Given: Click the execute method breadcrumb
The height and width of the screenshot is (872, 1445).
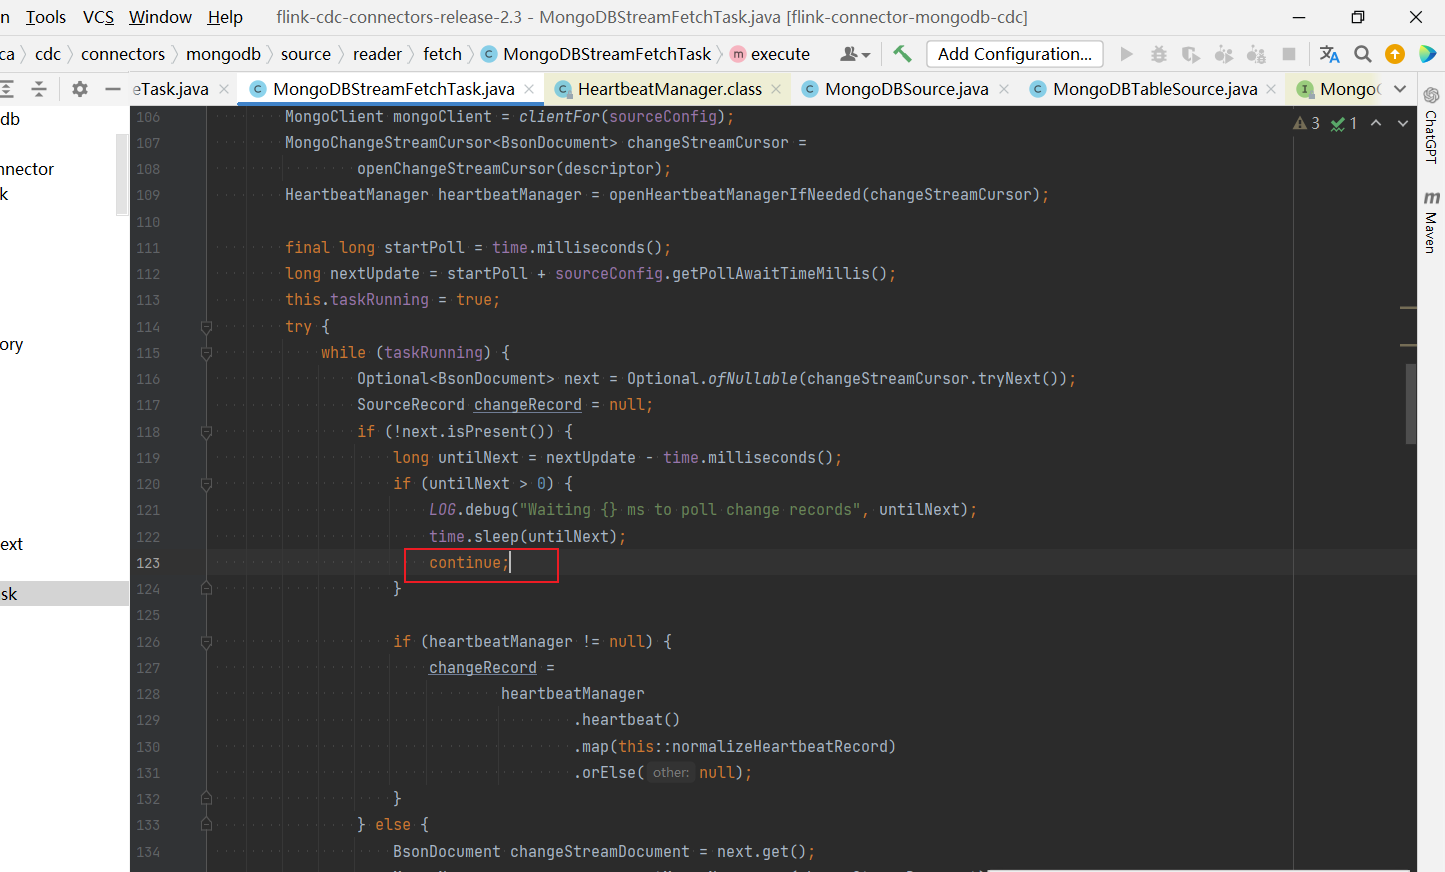Looking at the screenshot, I should point(770,54).
